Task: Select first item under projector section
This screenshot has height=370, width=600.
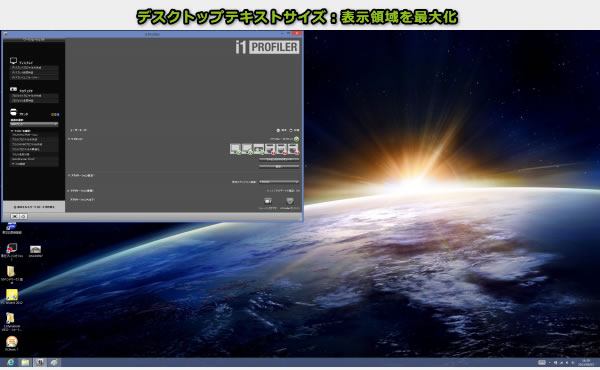Action: point(34,96)
